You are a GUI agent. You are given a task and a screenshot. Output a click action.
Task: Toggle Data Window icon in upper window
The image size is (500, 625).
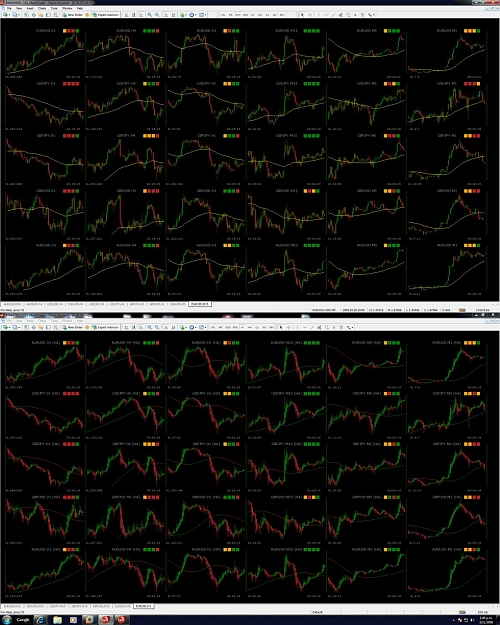(33, 15)
